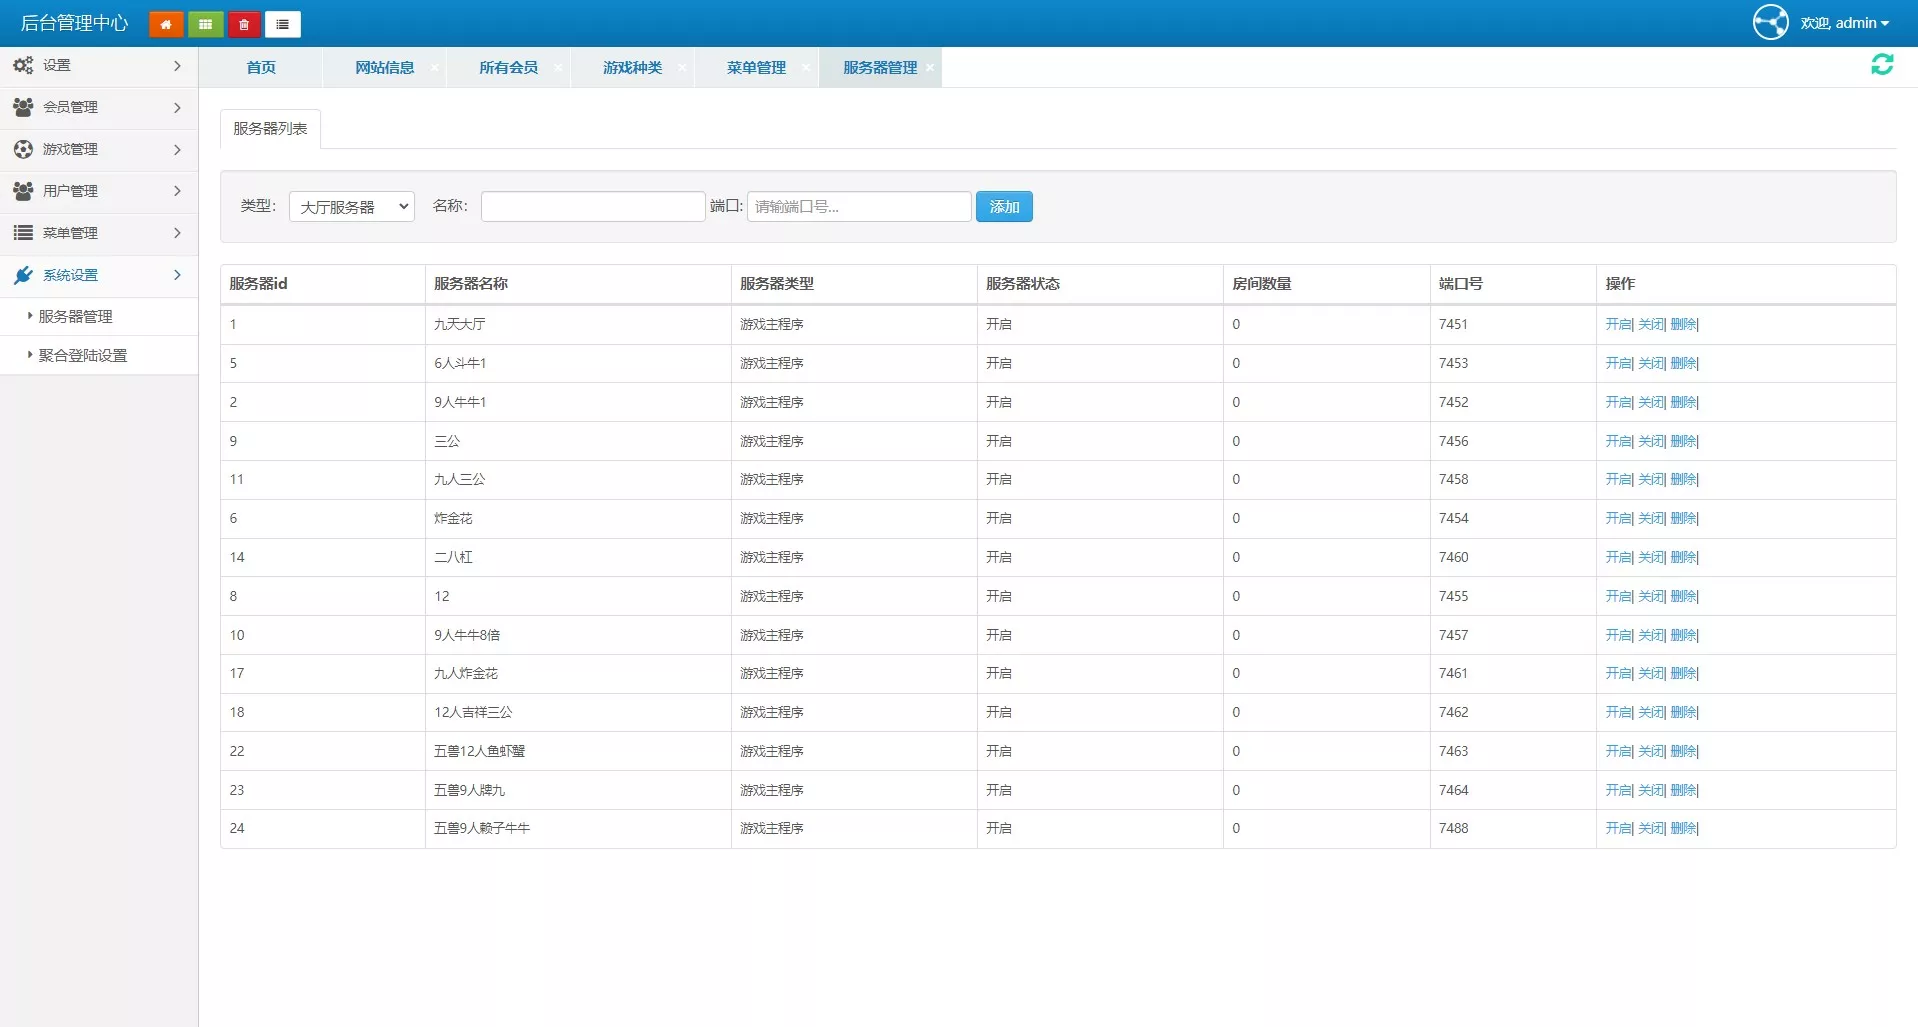1918x1027 pixels.
Task: Click the green grid icon button
Action: [x=205, y=24]
